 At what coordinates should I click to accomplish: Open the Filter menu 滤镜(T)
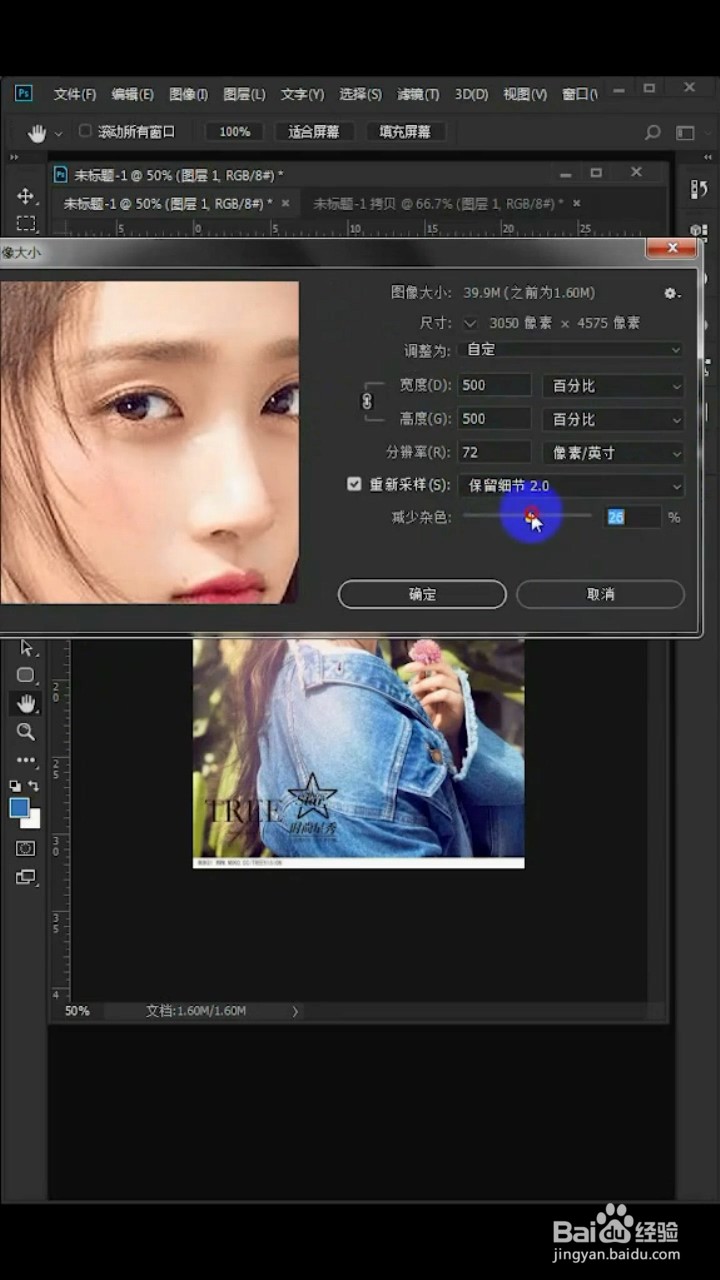[x=418, y=94]
